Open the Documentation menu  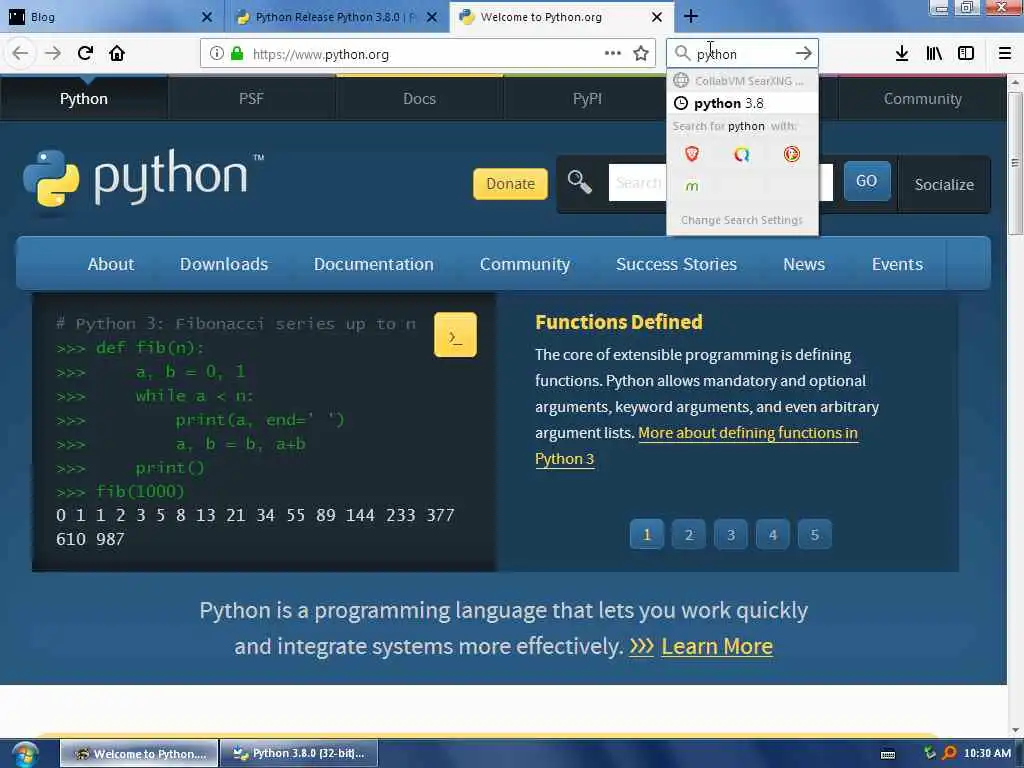tap(374, 264)
